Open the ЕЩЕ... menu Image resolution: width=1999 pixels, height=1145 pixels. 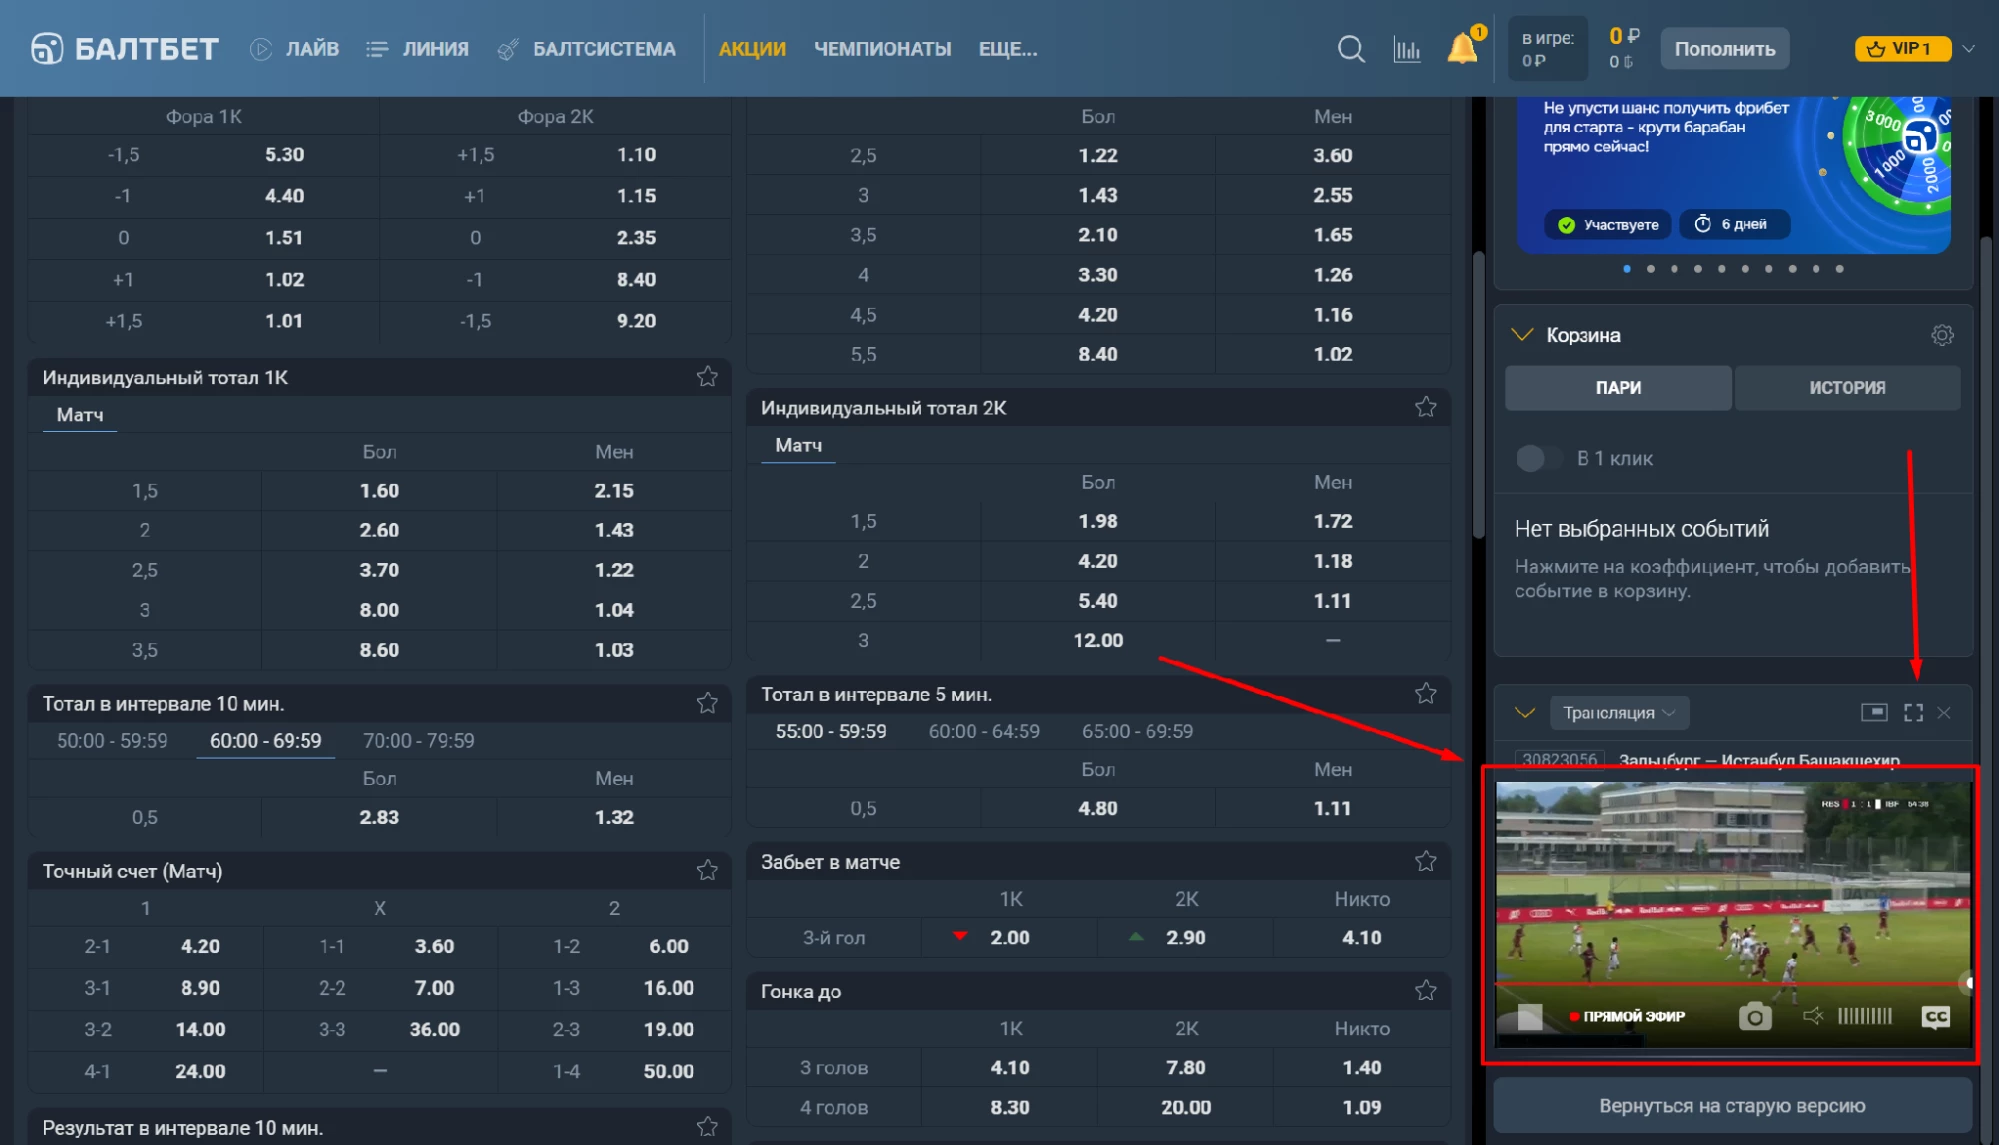[x=1008, y=49]
